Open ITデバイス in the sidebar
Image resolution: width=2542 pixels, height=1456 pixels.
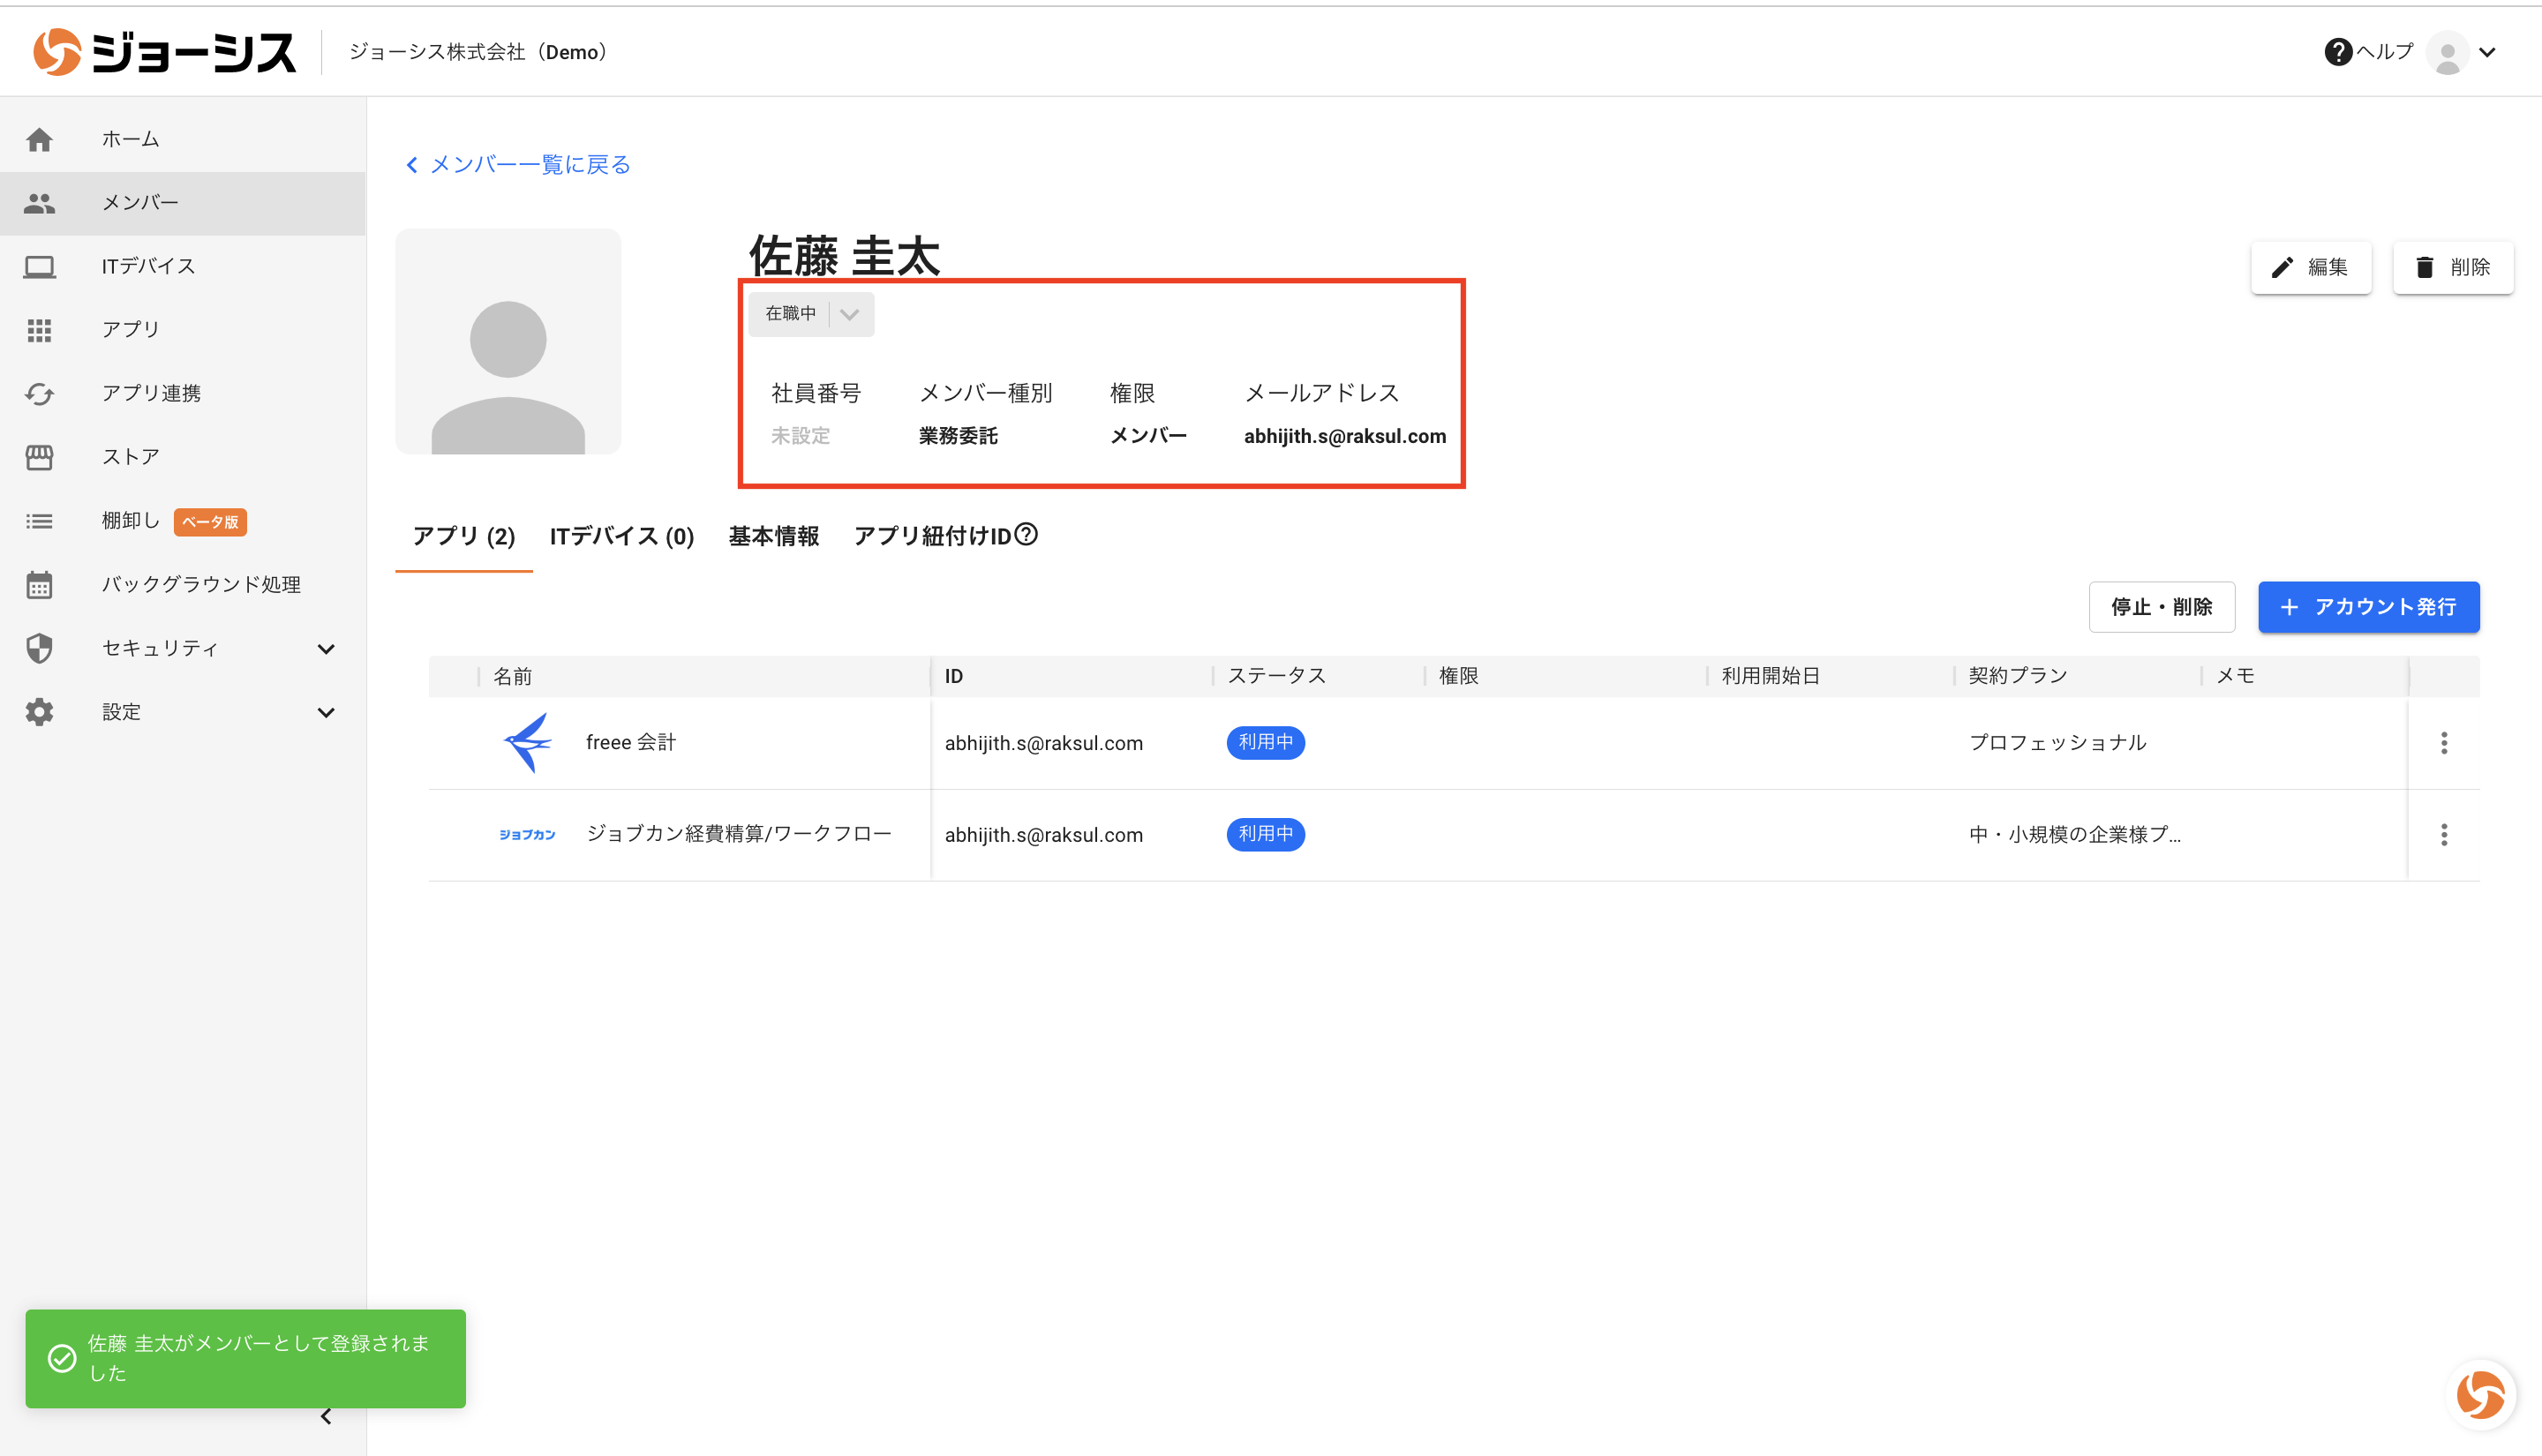point(183,267)
